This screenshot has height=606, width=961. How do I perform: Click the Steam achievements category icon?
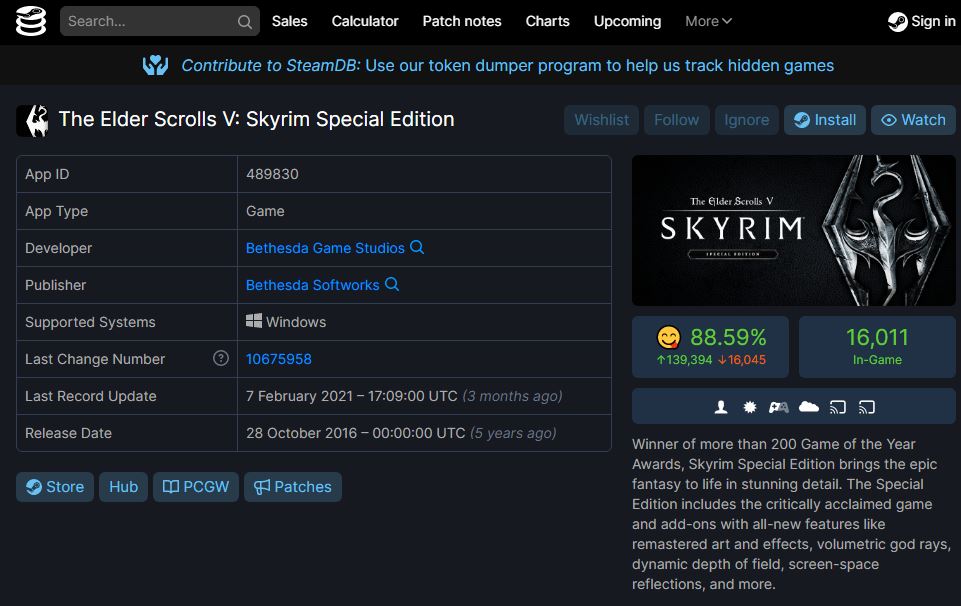[x=750, y=407]
